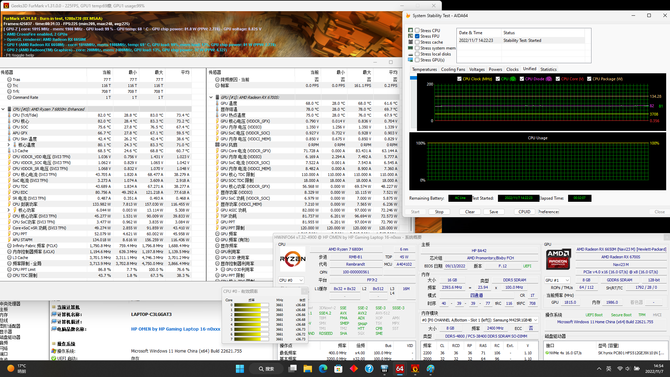Viewport: 670px width, 377px height.
Task: Open the globe-icon app in taskbar
Action: tap(431, 368)
